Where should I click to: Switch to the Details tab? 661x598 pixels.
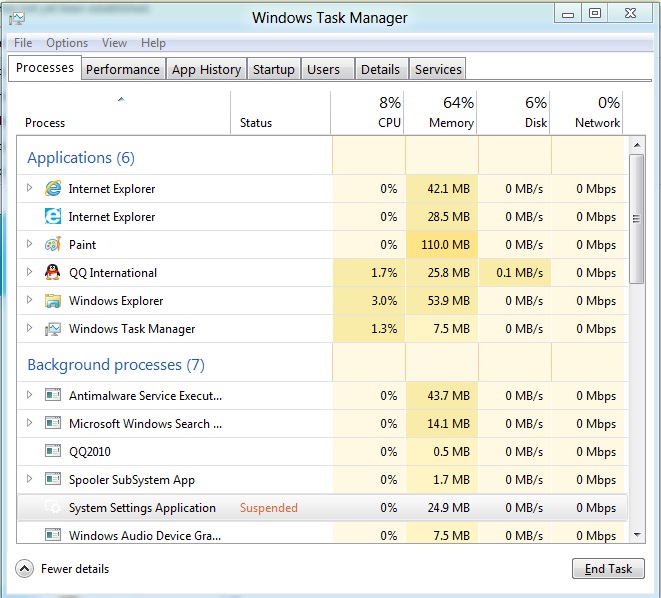point(382,69)
